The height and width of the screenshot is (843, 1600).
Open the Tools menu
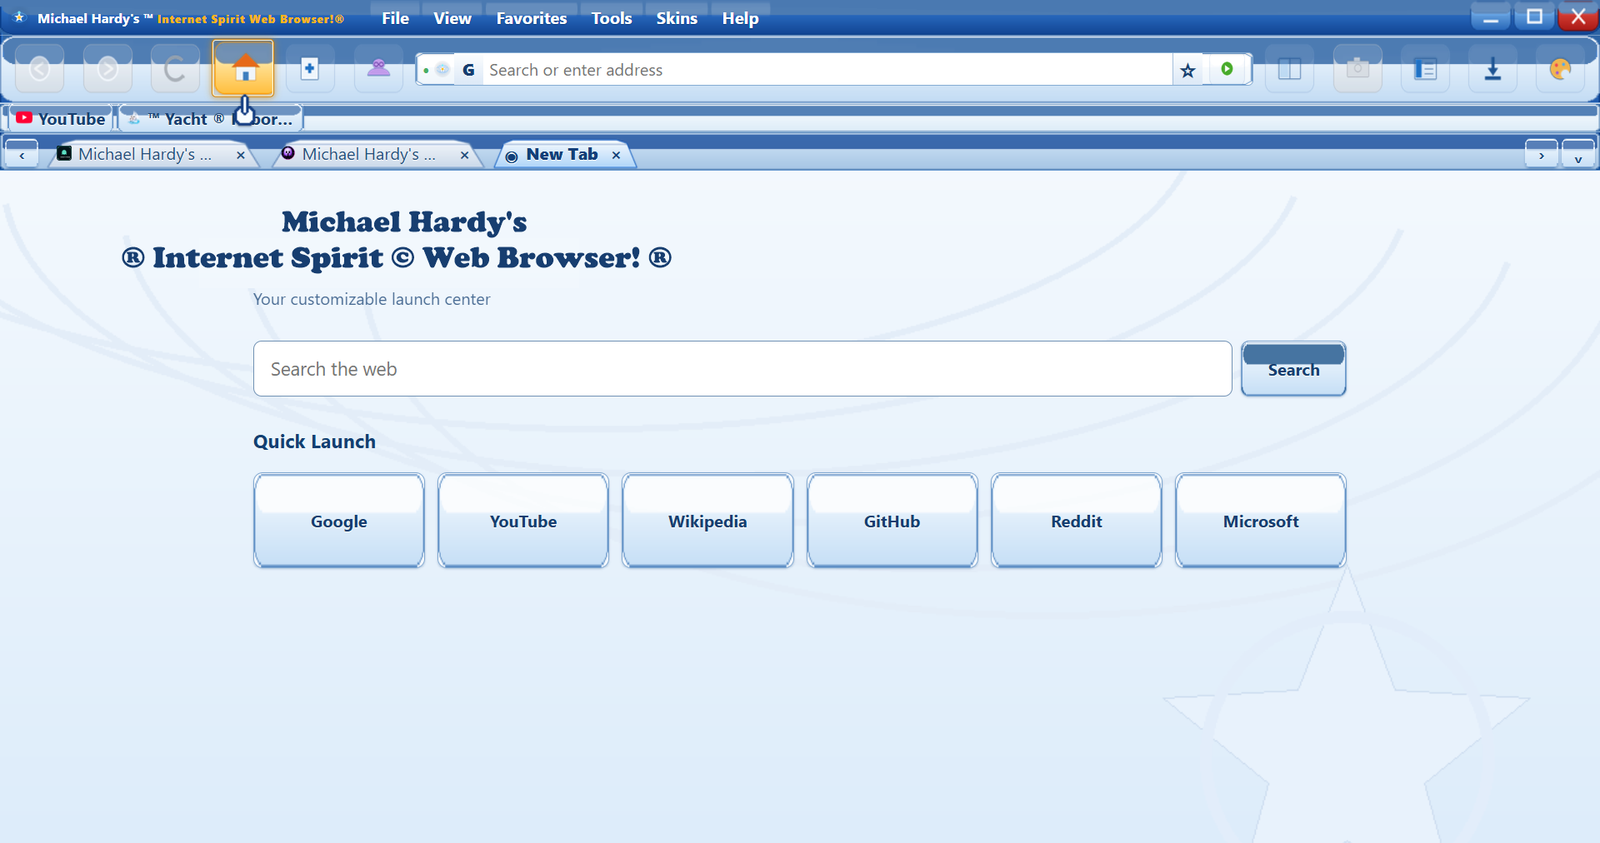pos(611,18)
